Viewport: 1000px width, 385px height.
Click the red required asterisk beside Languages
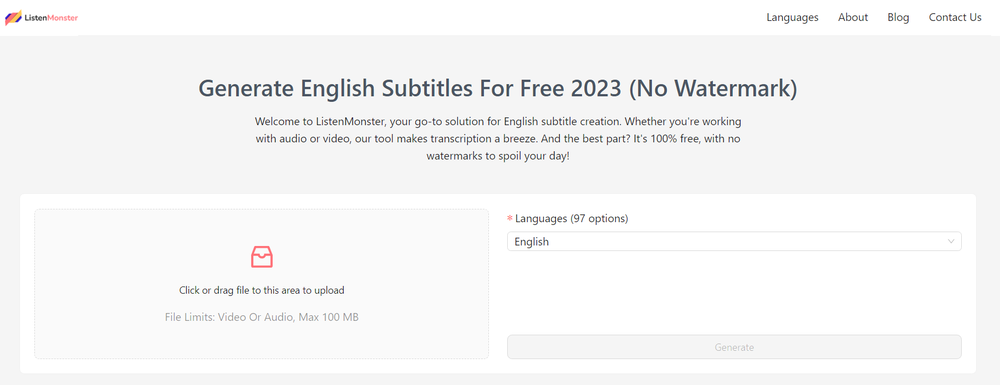[x=510, y=219]
